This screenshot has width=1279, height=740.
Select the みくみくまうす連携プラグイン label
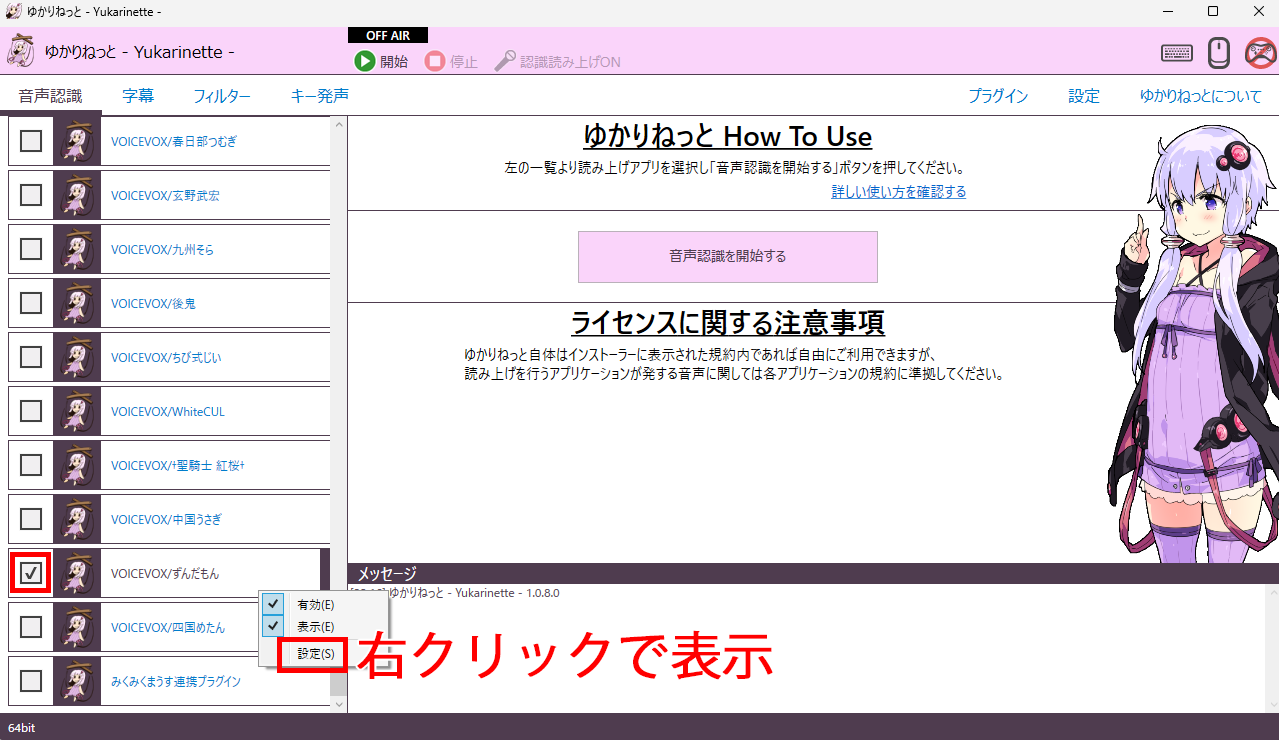tap(176, 682)
